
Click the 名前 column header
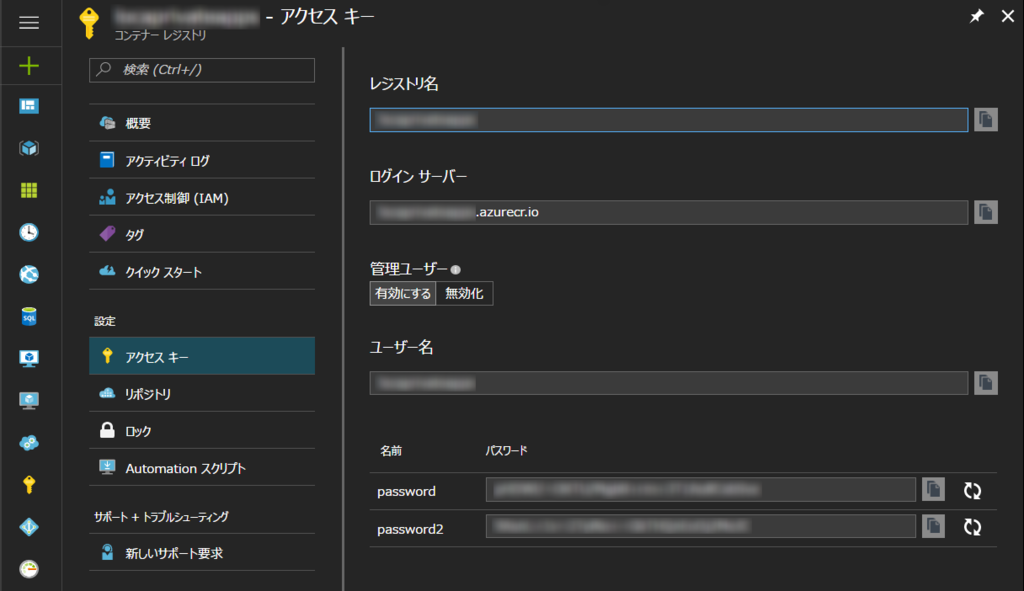391,451
